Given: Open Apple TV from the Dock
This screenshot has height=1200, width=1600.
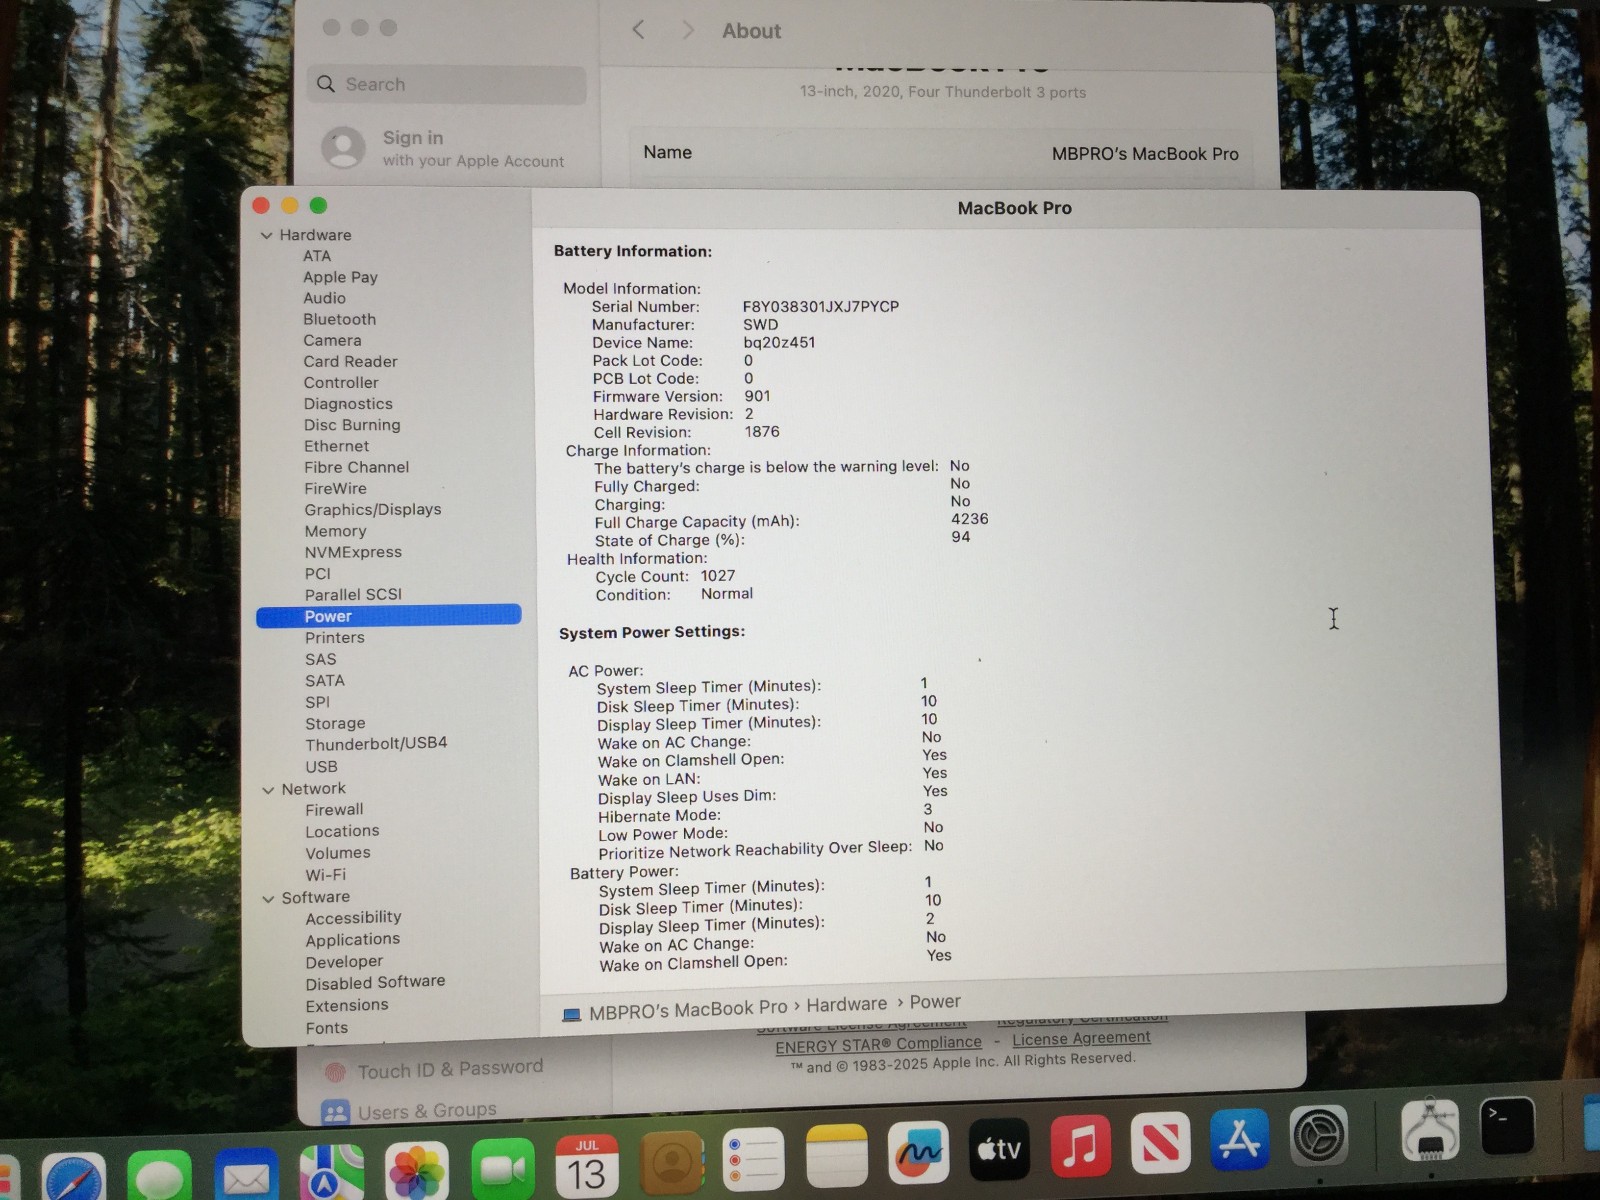Looking at the screenshot, I should click(x=999, y=1149).
